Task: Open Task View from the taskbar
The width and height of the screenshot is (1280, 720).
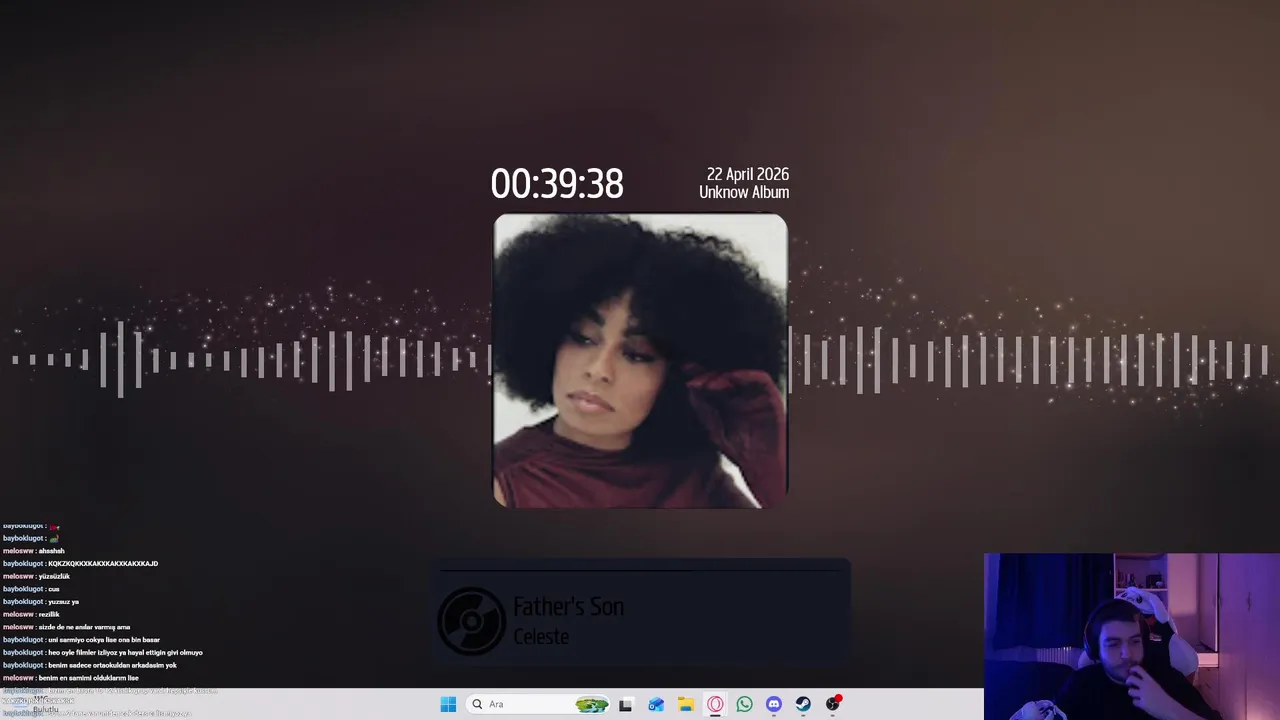Action: click(x=626, y=704)
